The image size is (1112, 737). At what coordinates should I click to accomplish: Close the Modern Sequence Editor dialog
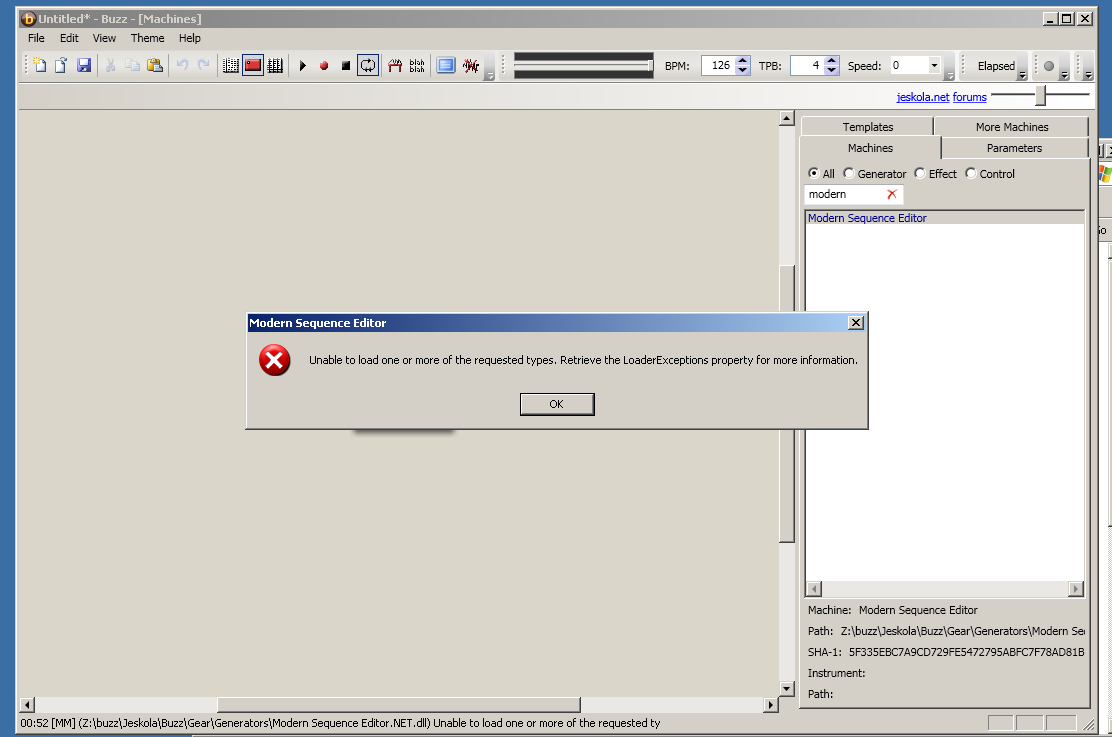(856, 323)
